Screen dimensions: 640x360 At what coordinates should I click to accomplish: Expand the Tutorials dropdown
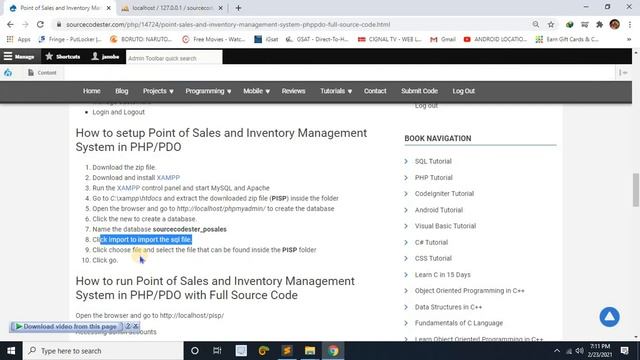[x=336, y=91]
